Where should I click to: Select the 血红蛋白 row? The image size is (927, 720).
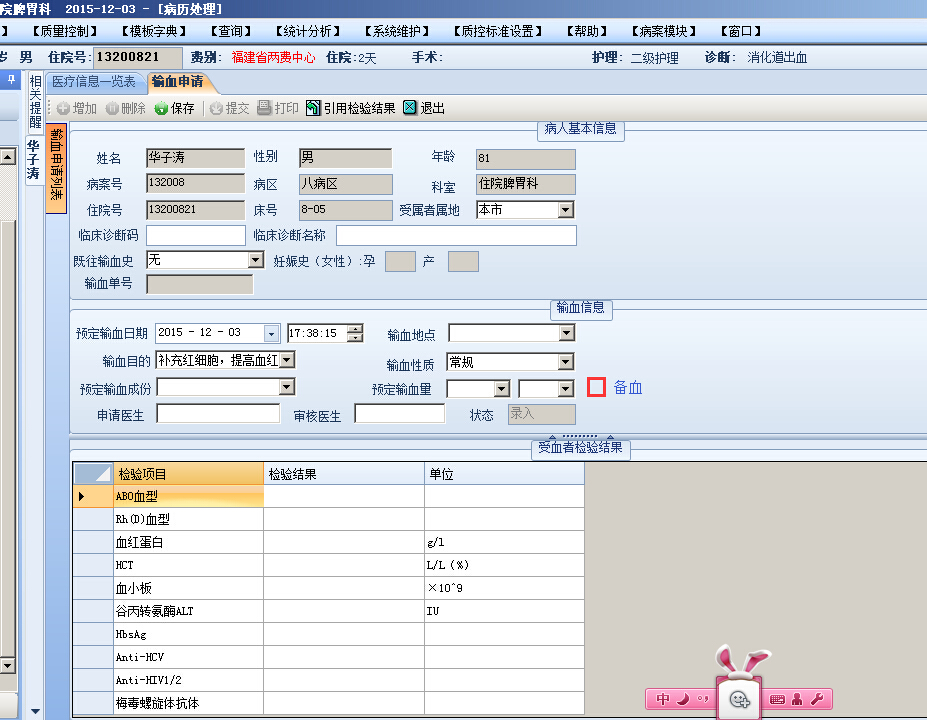329,542
